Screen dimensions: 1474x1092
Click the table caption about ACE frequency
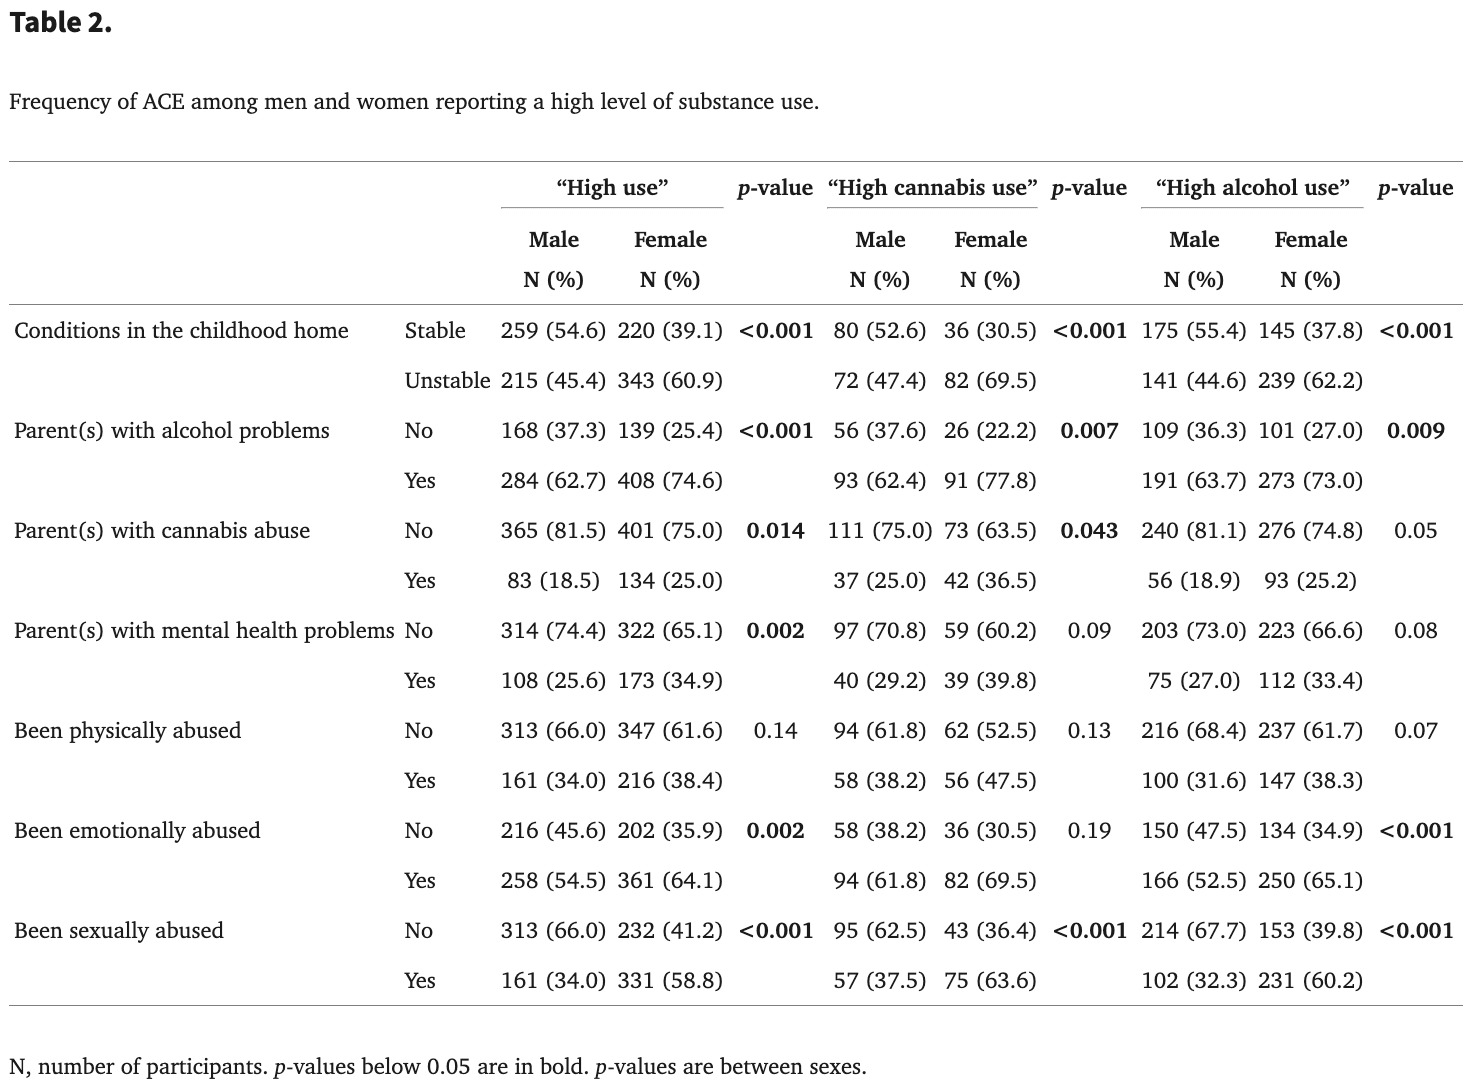click(413, 101)
